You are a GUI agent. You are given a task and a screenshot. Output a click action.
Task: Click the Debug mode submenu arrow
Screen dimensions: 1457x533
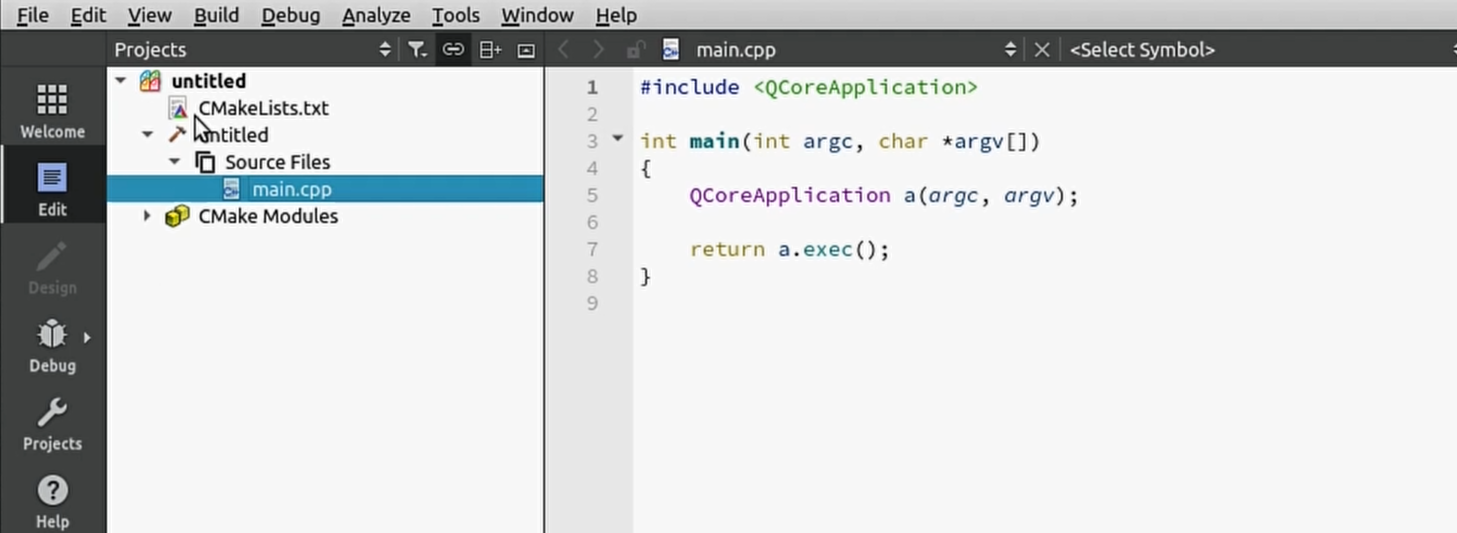point(87,337)
